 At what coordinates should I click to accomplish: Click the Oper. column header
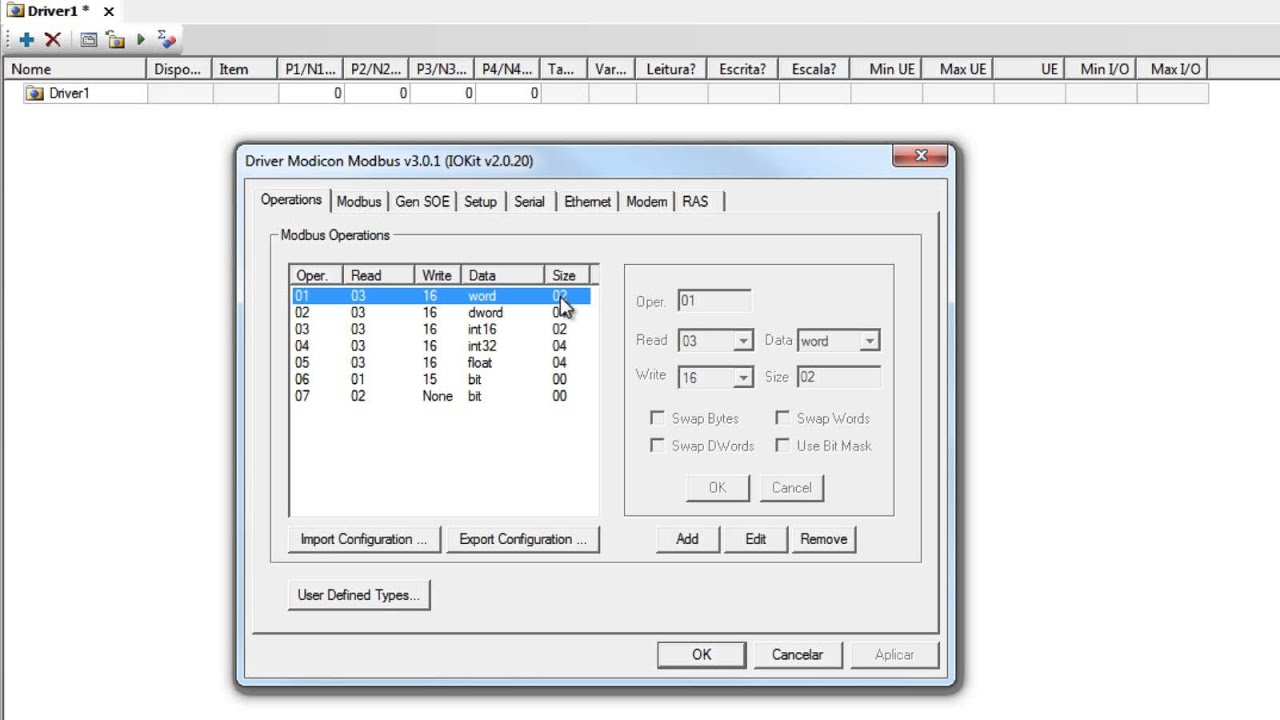[x=316, y=275]
